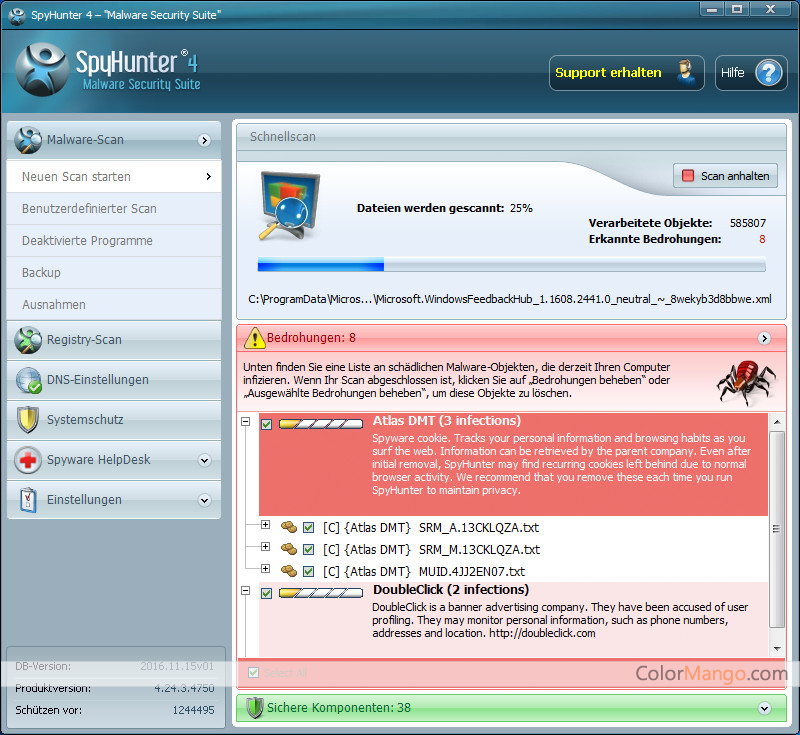Click the Erkannte Bedrohungen value 8
Viewport: 800px width, 735px height.
coord(762,239)
